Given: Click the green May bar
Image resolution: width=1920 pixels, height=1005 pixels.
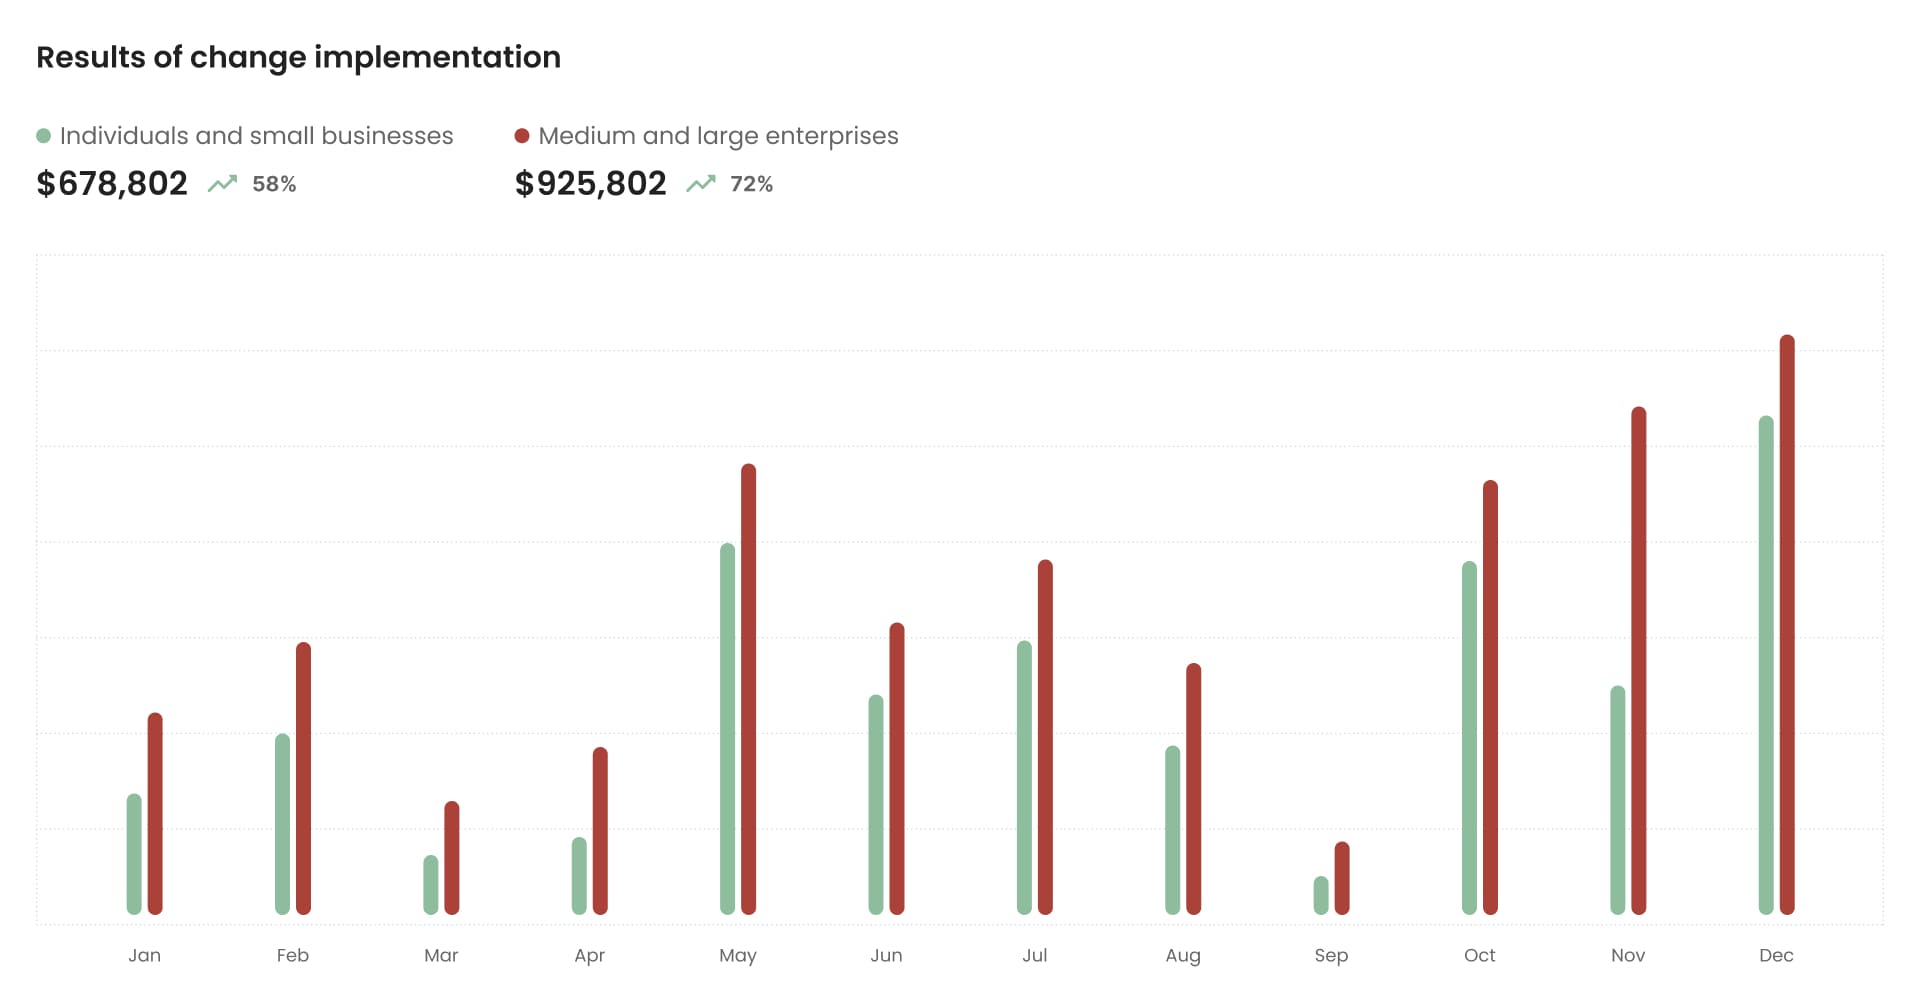Looking at the screenshot, I should (727, 728).
